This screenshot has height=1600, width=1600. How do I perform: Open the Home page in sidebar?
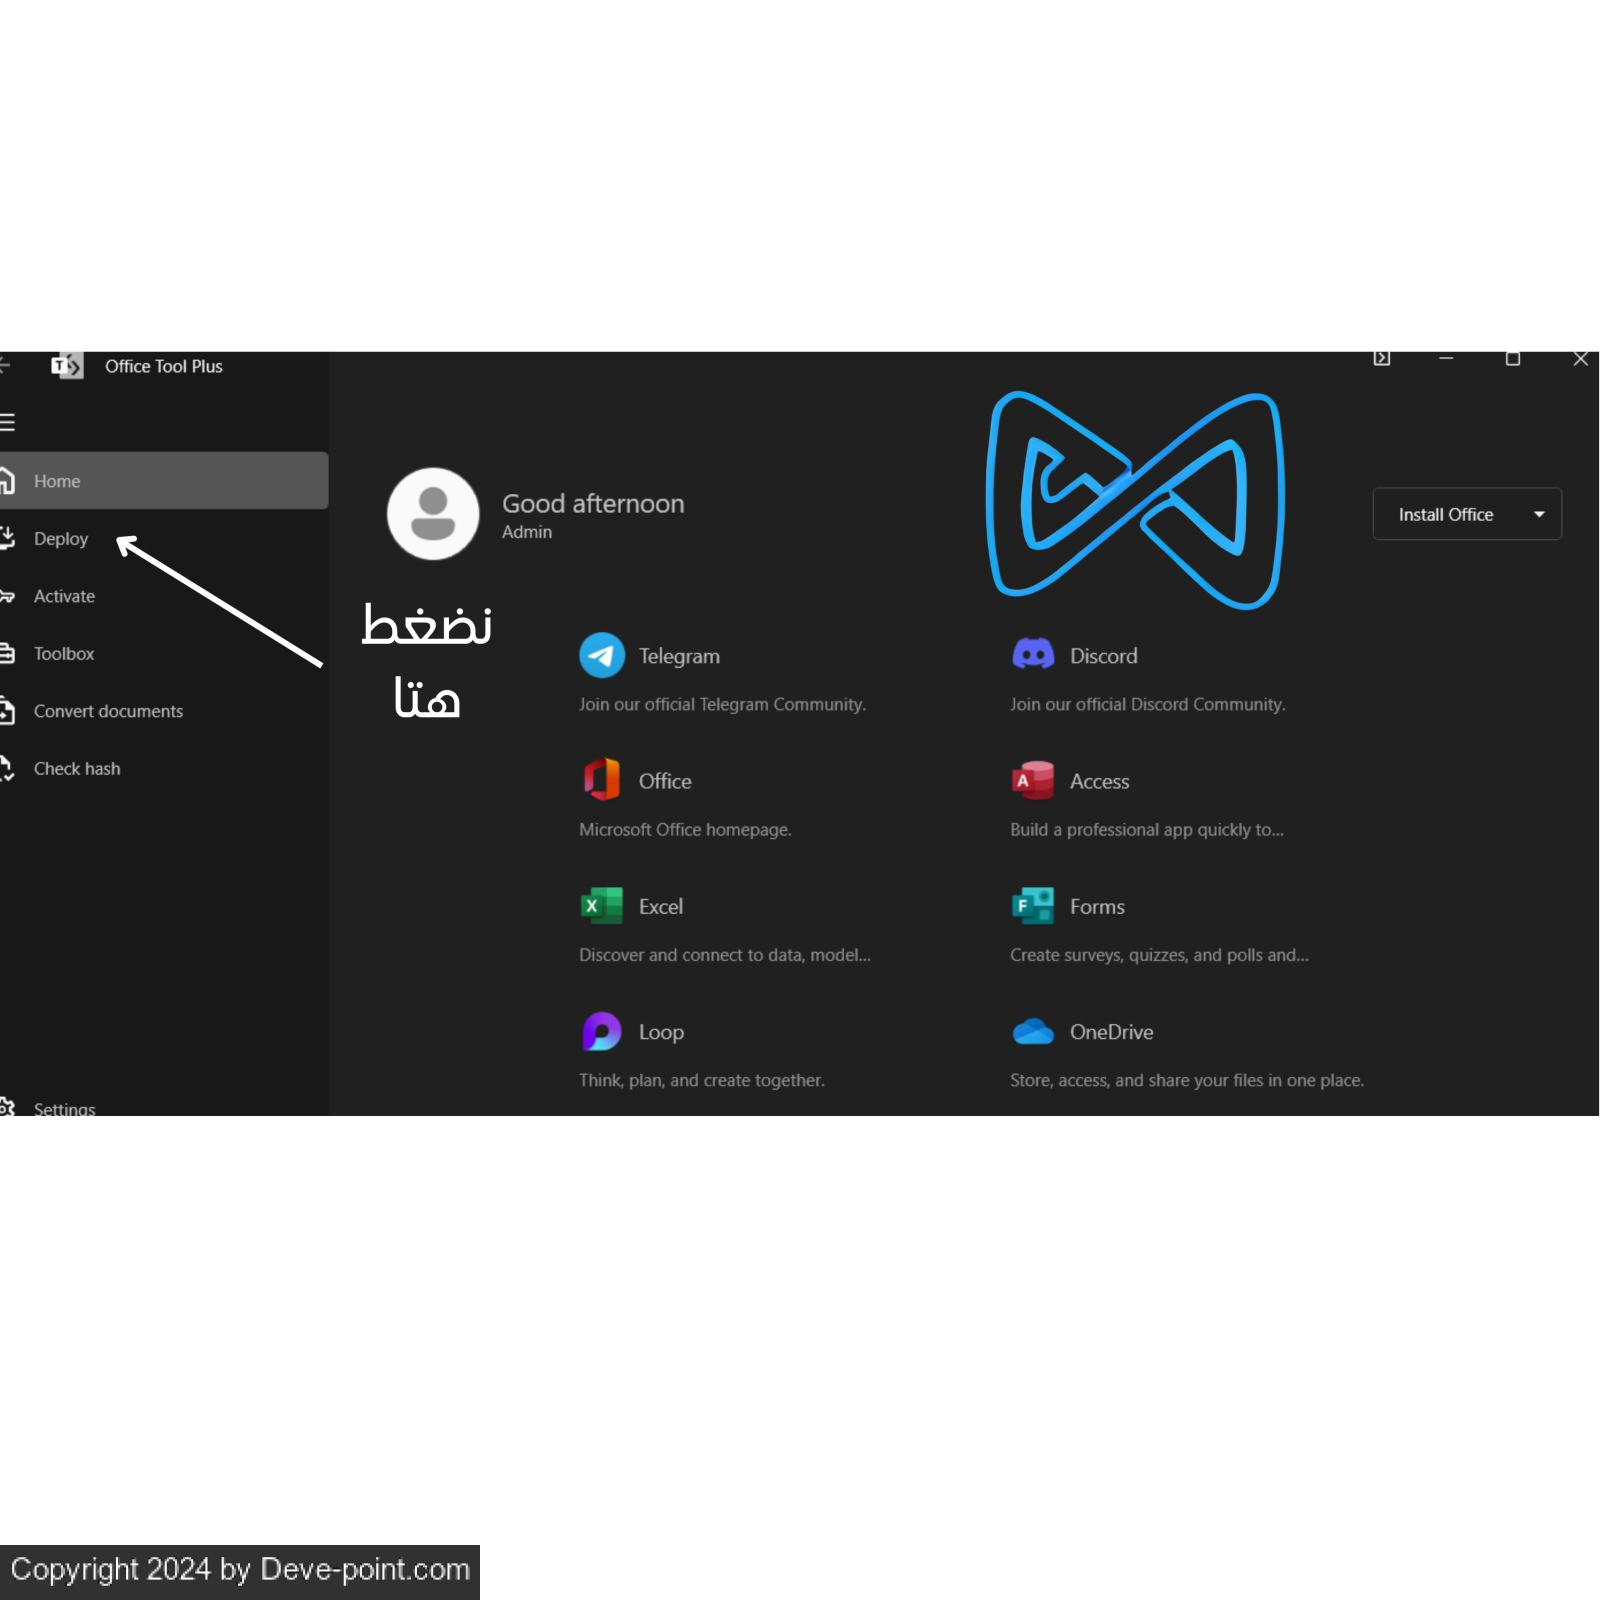[x=163, y=481]
